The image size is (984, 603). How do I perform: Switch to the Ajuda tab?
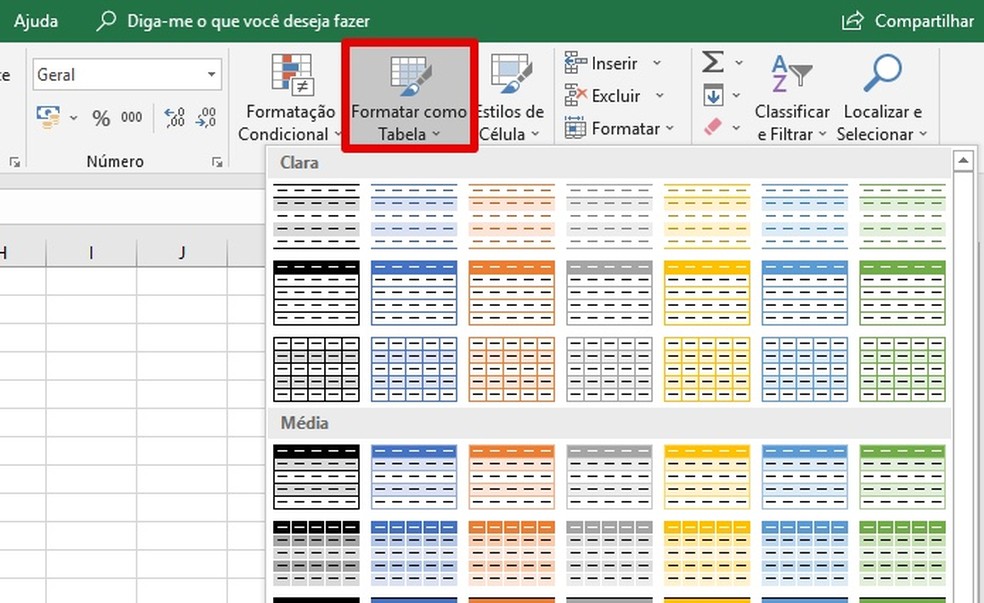click(x=36, y=20)
